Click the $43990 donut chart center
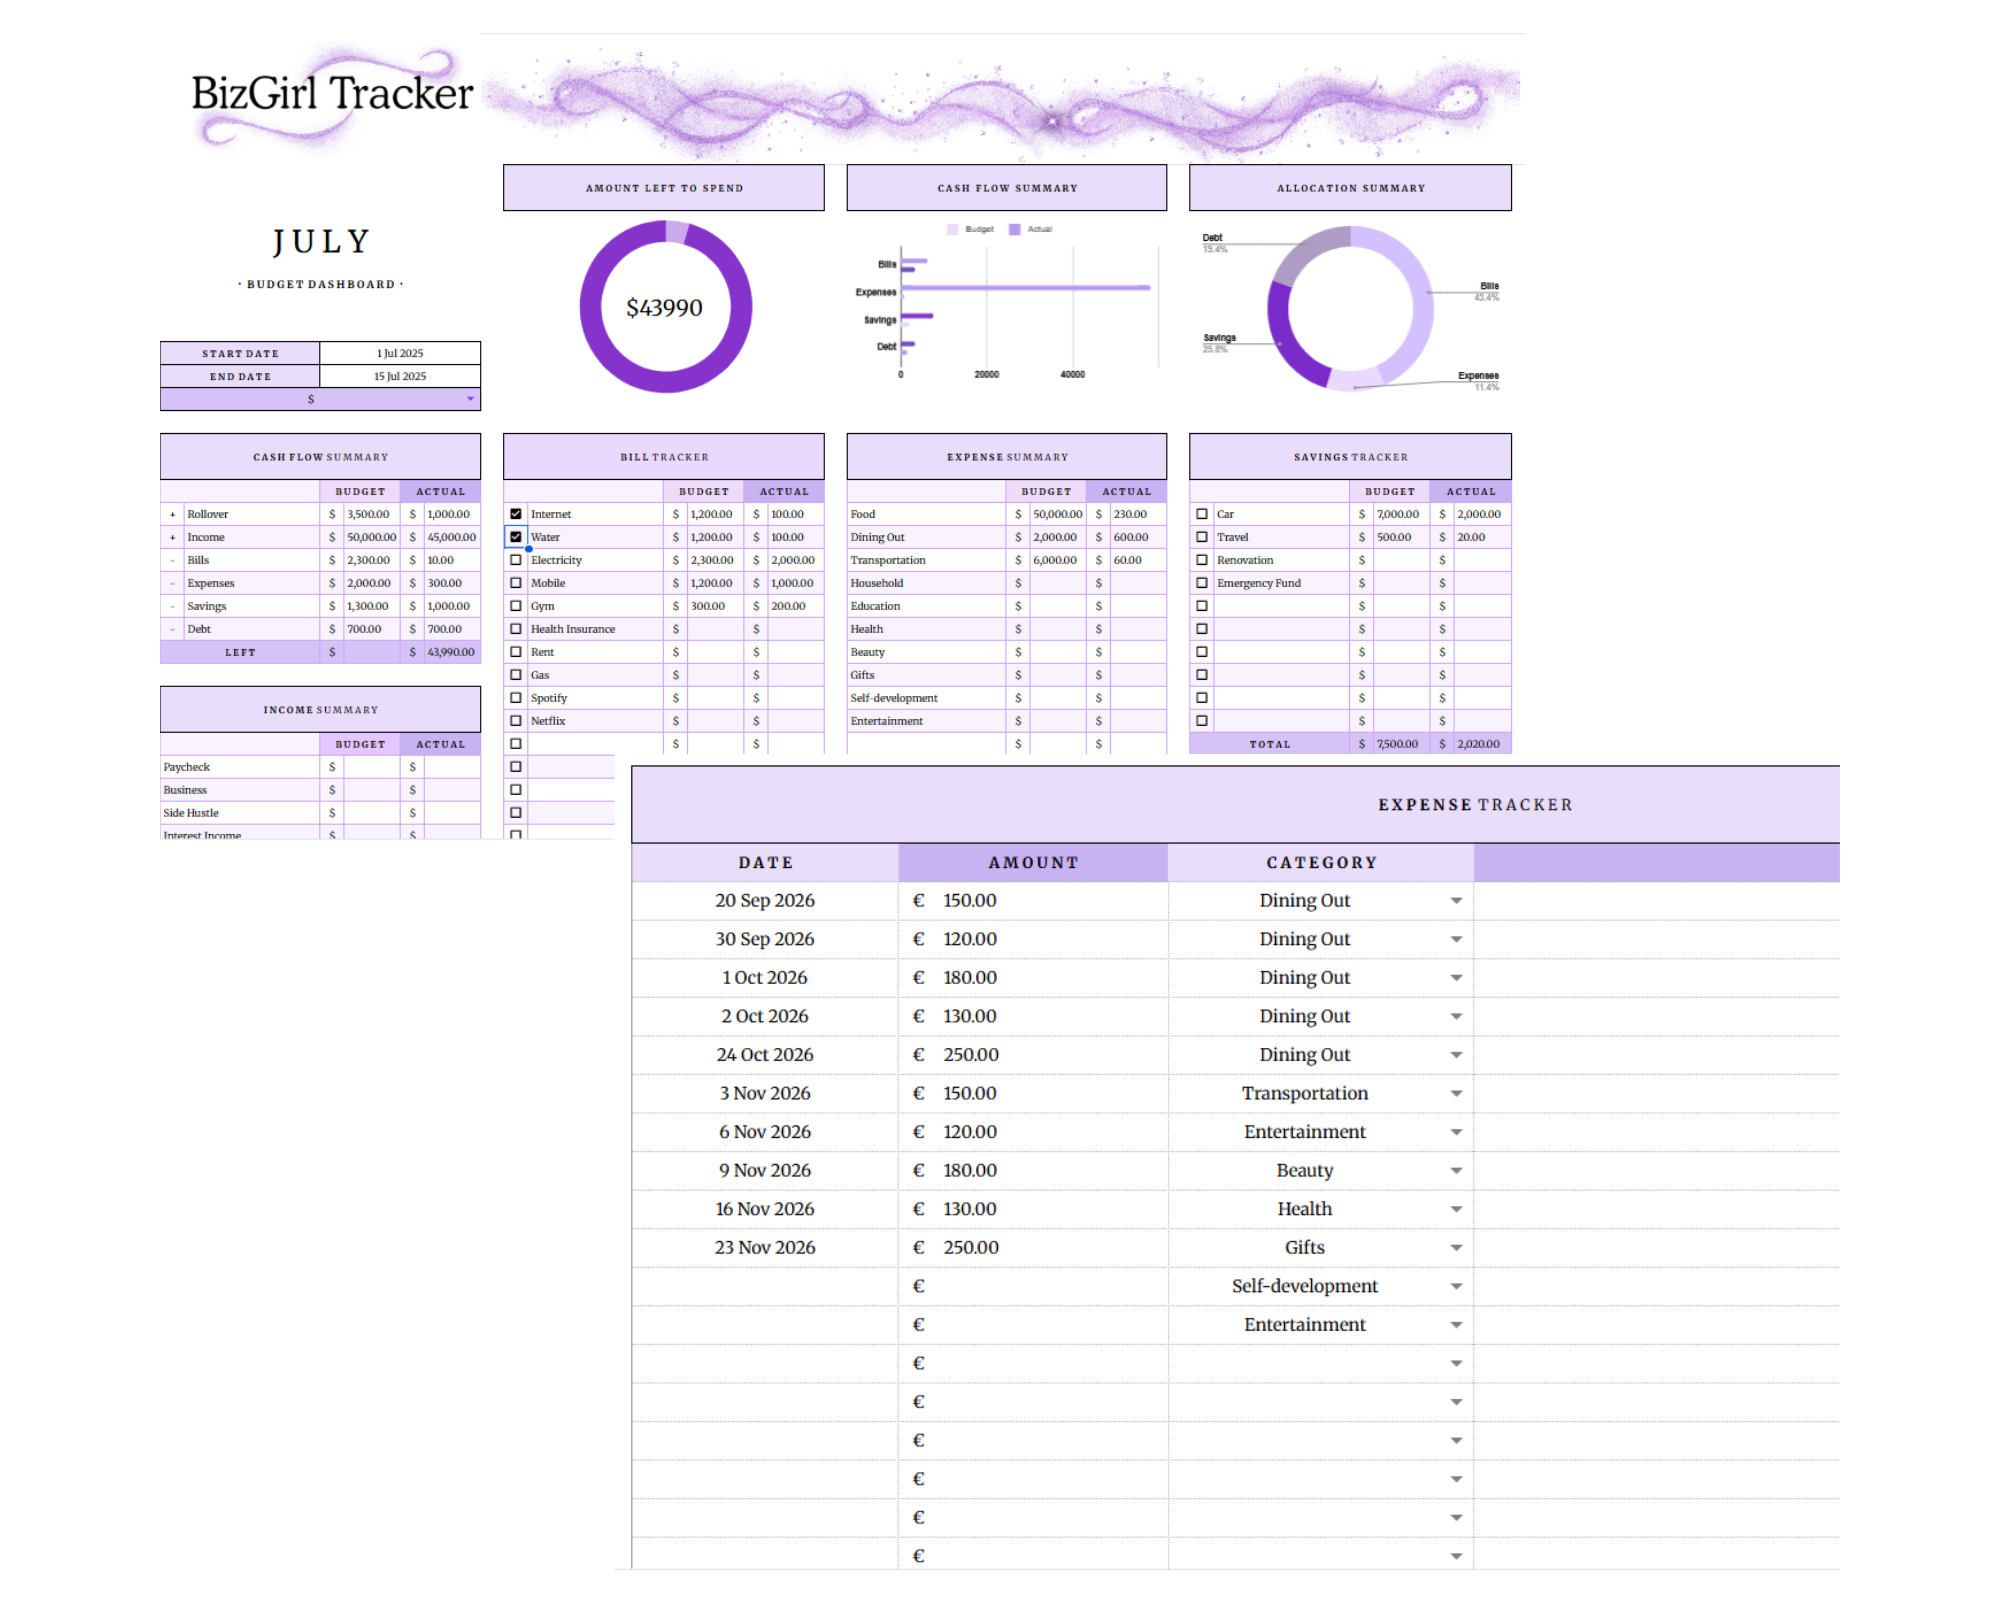The image size is (2000, 1600). click(x=665, y=308)
